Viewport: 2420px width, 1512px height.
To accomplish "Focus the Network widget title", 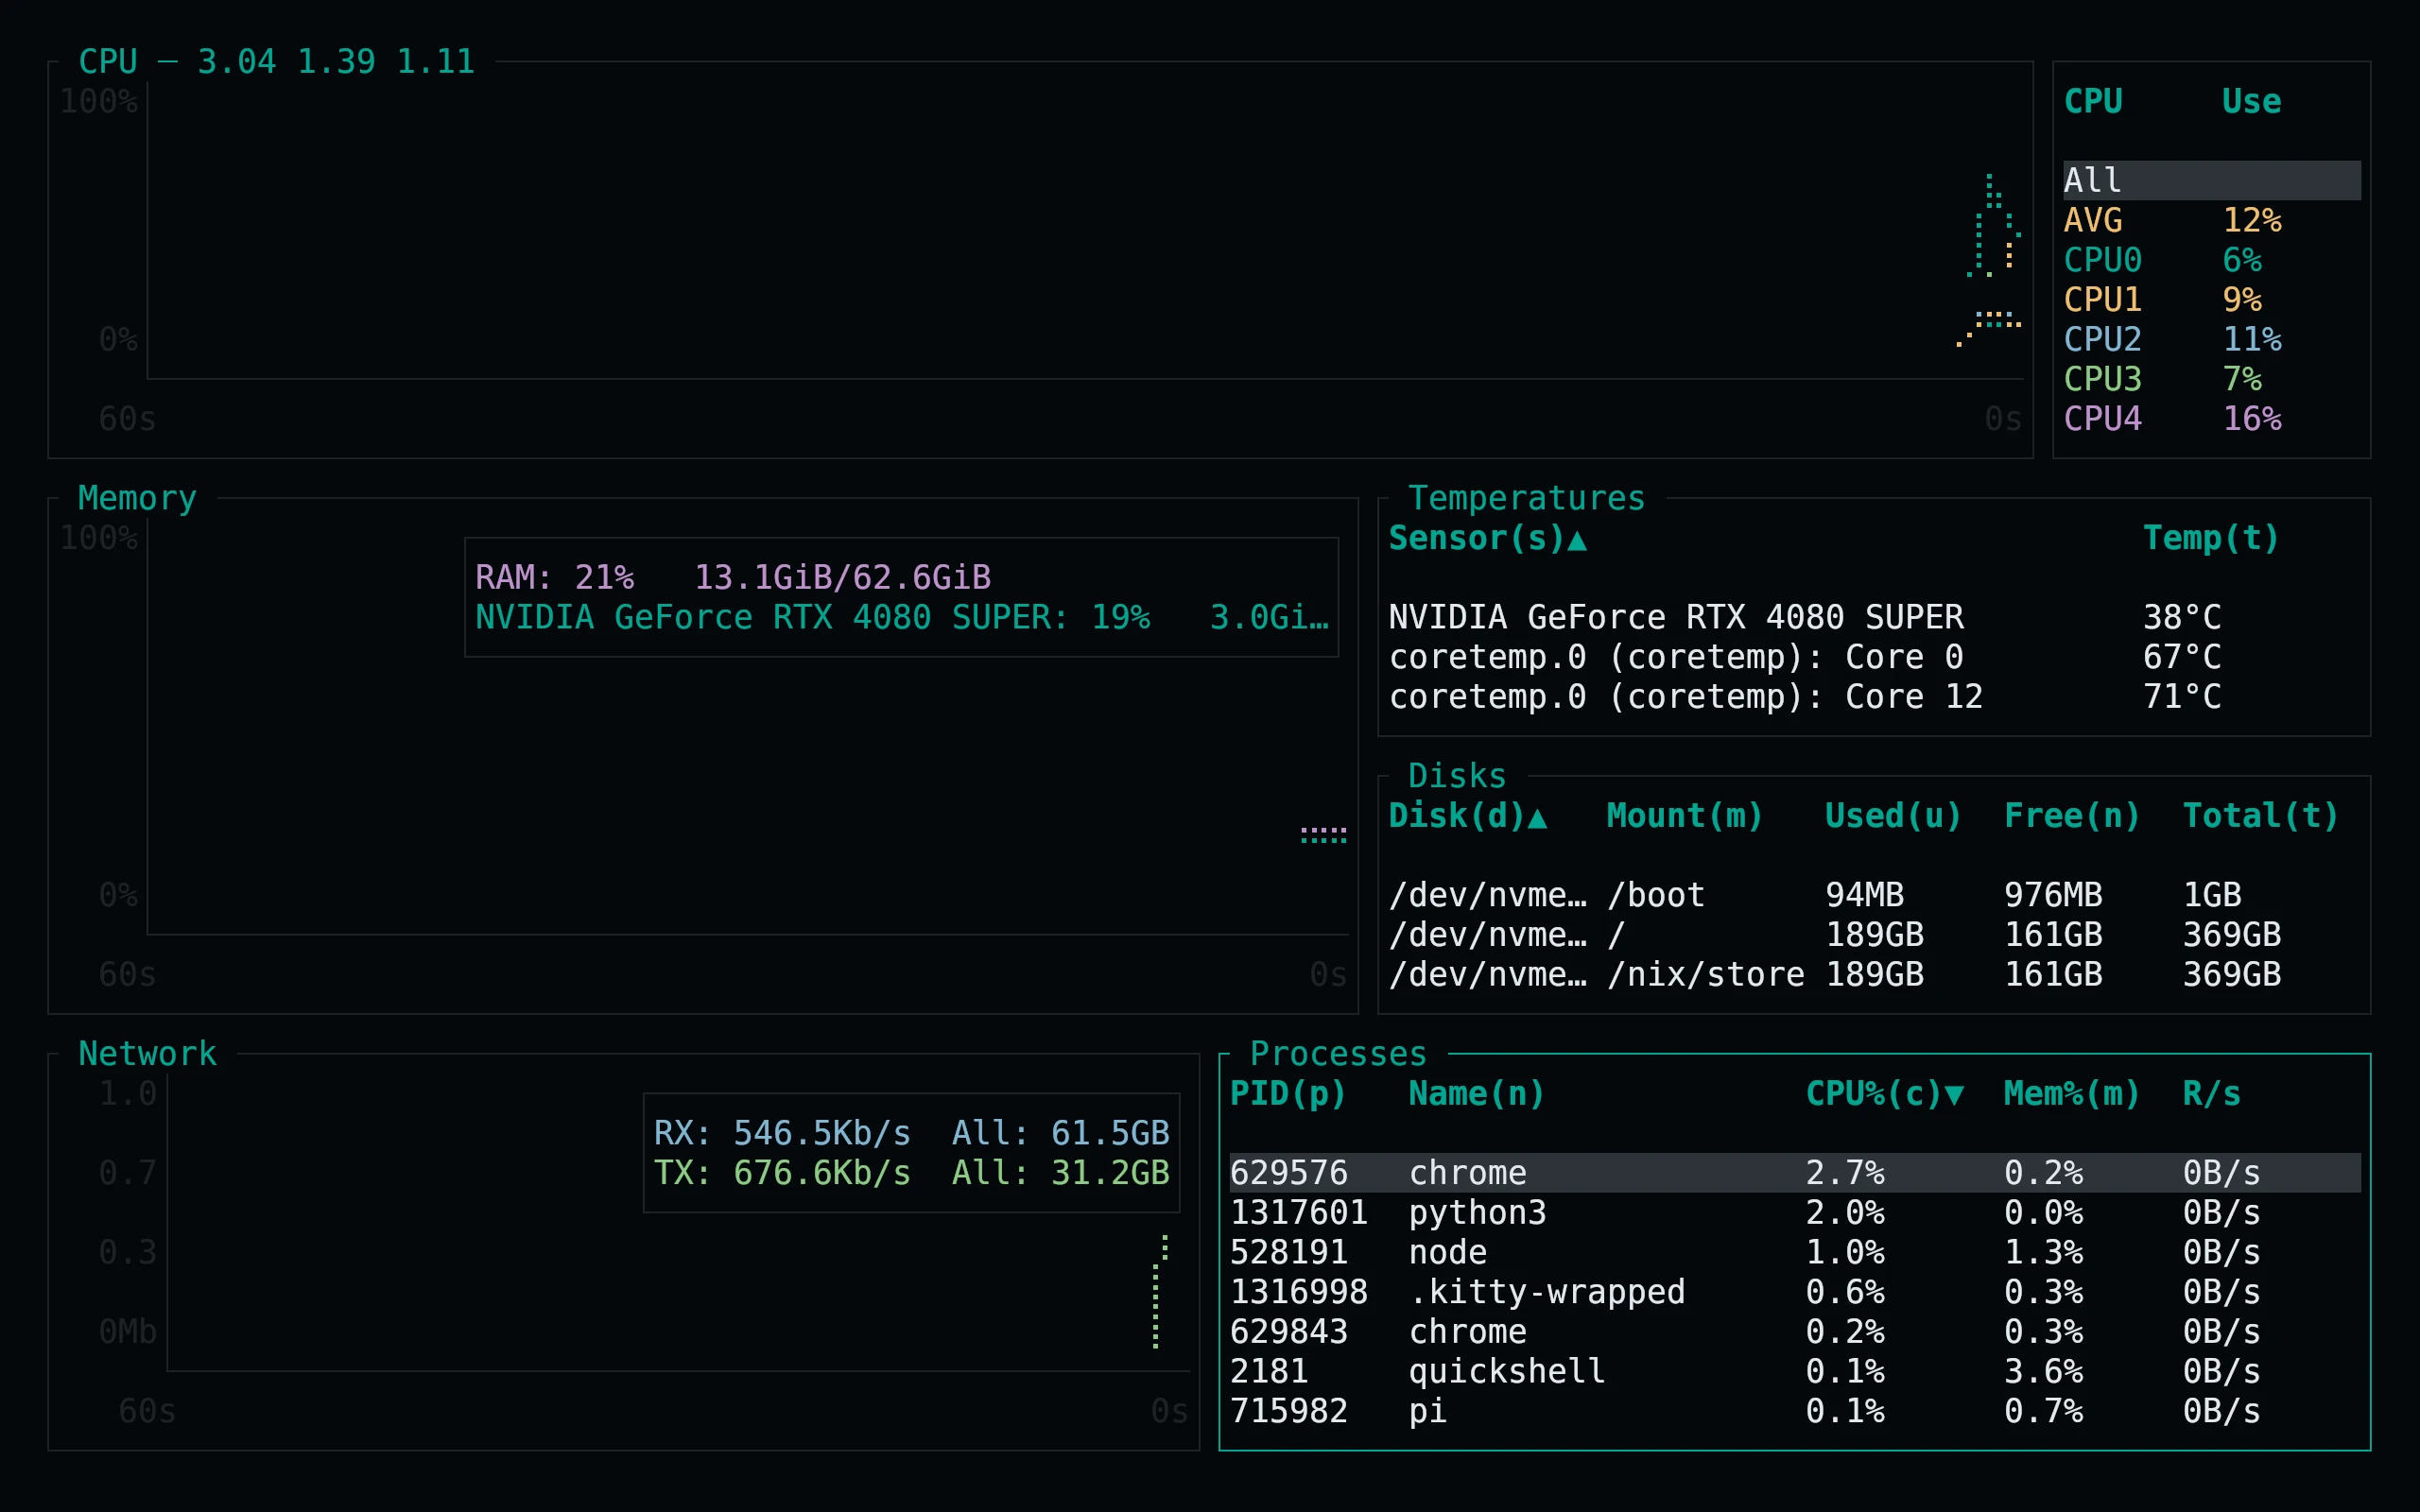I will click(147, 1054).
